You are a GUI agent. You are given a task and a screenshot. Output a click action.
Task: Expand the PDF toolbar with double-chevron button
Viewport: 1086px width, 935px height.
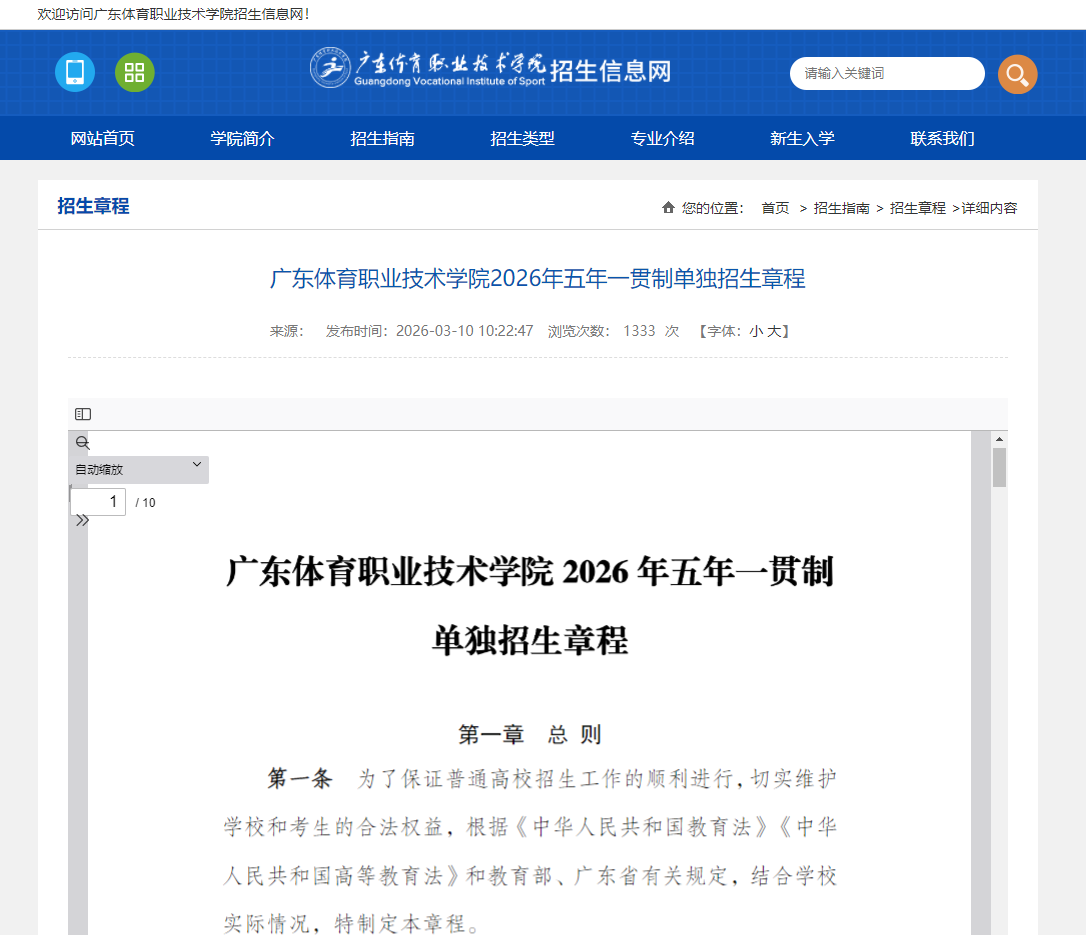pyautogui.click(x=81, y=519)
